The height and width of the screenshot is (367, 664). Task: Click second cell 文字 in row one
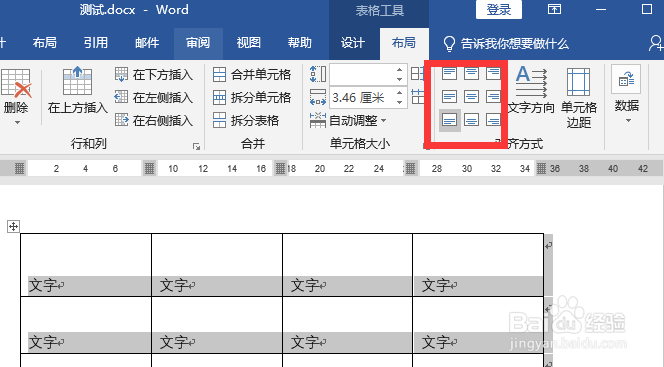pyautogui.click(x=173, y=286)
